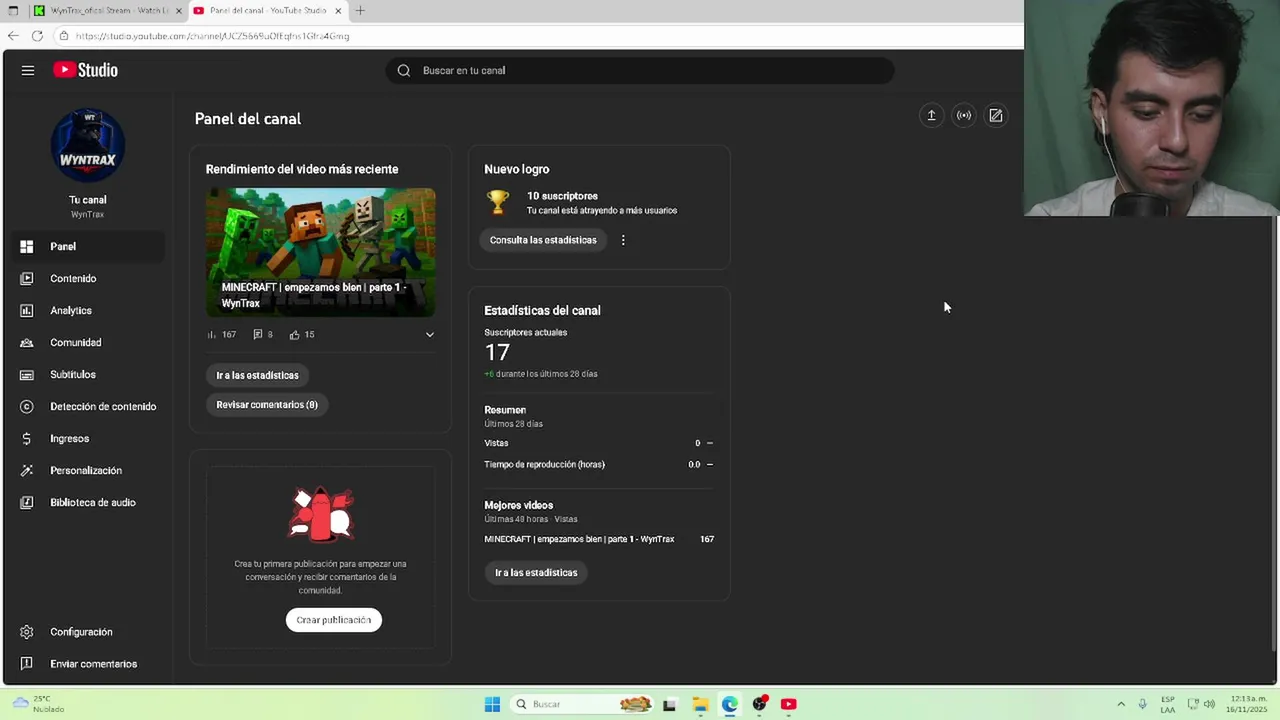
Task: Click Revisar comentarios (8) button
Action: 267,405
